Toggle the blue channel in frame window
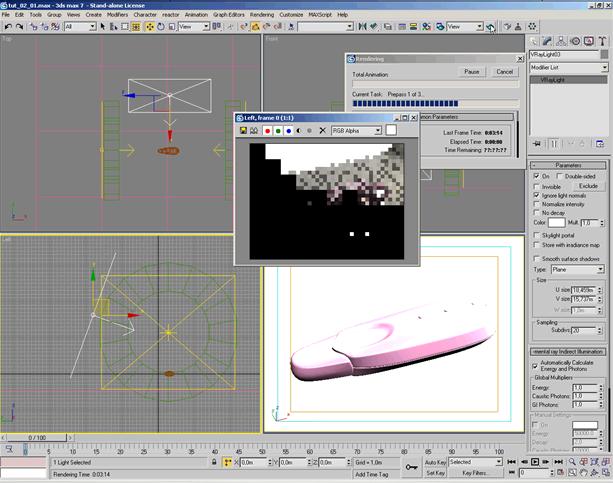Image resolution: width=613 pixels, height=483 pixels. click(289, 131)
